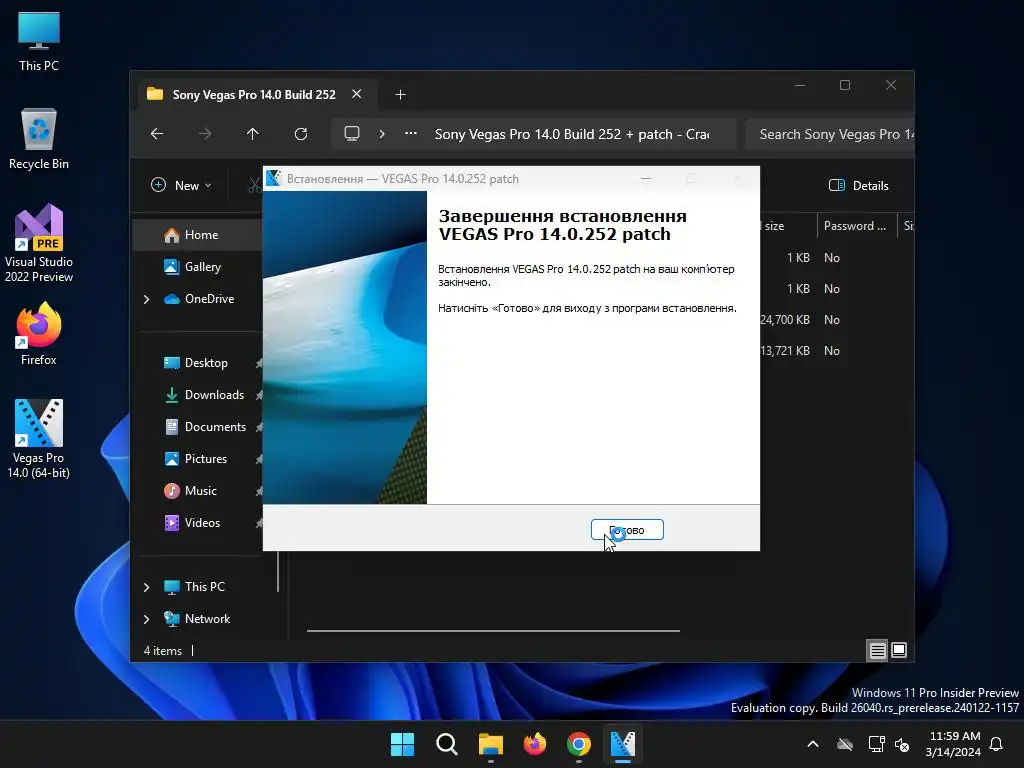Add a new File Explorer tab
1024x768 pixels.
[x=400, y=95]
